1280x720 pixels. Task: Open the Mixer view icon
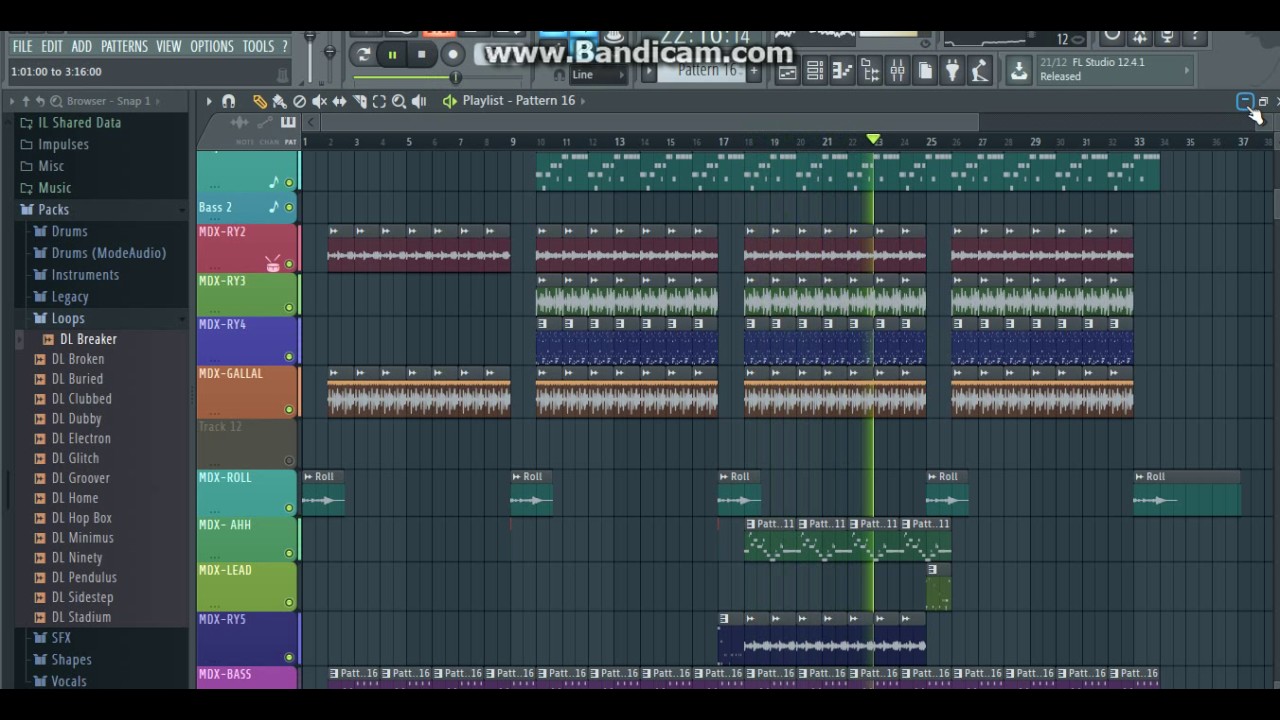(897, 71)
